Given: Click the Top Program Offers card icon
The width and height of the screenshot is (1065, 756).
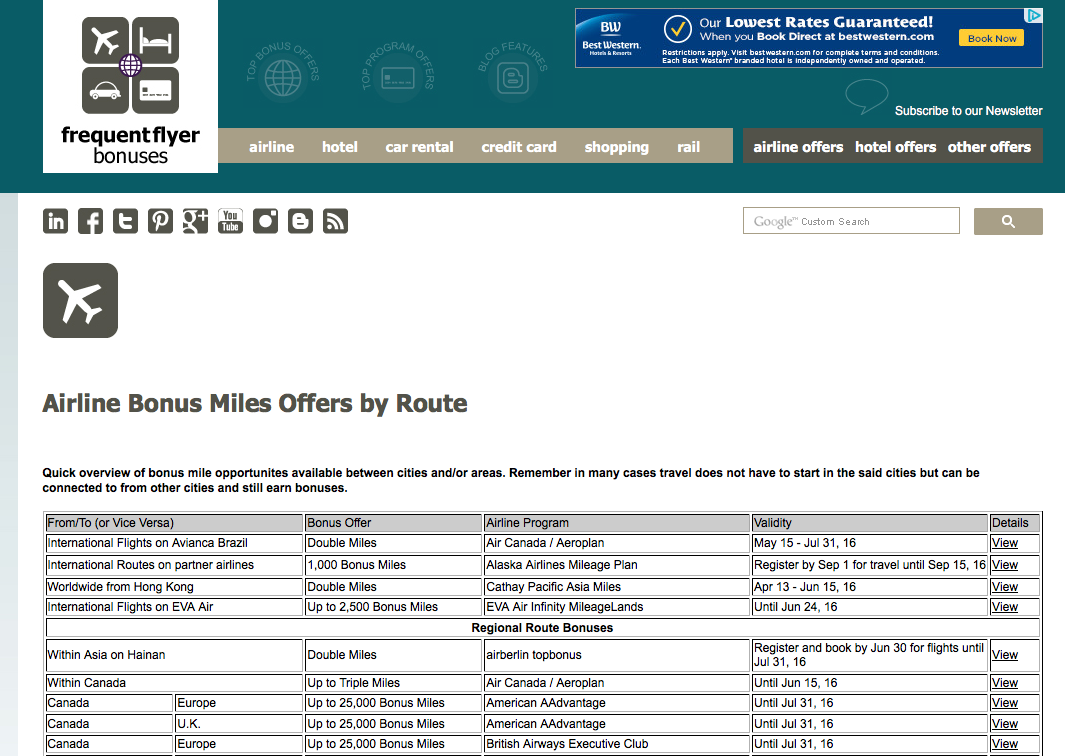Looking at the screenshot, I should pos(398,76).
